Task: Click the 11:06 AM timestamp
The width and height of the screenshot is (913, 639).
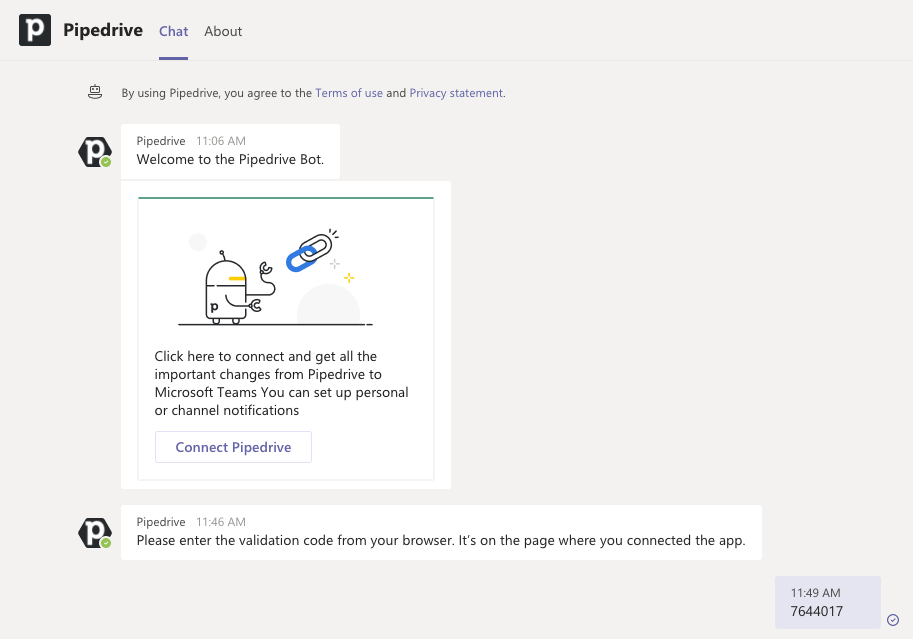Action: click(221, 141)
